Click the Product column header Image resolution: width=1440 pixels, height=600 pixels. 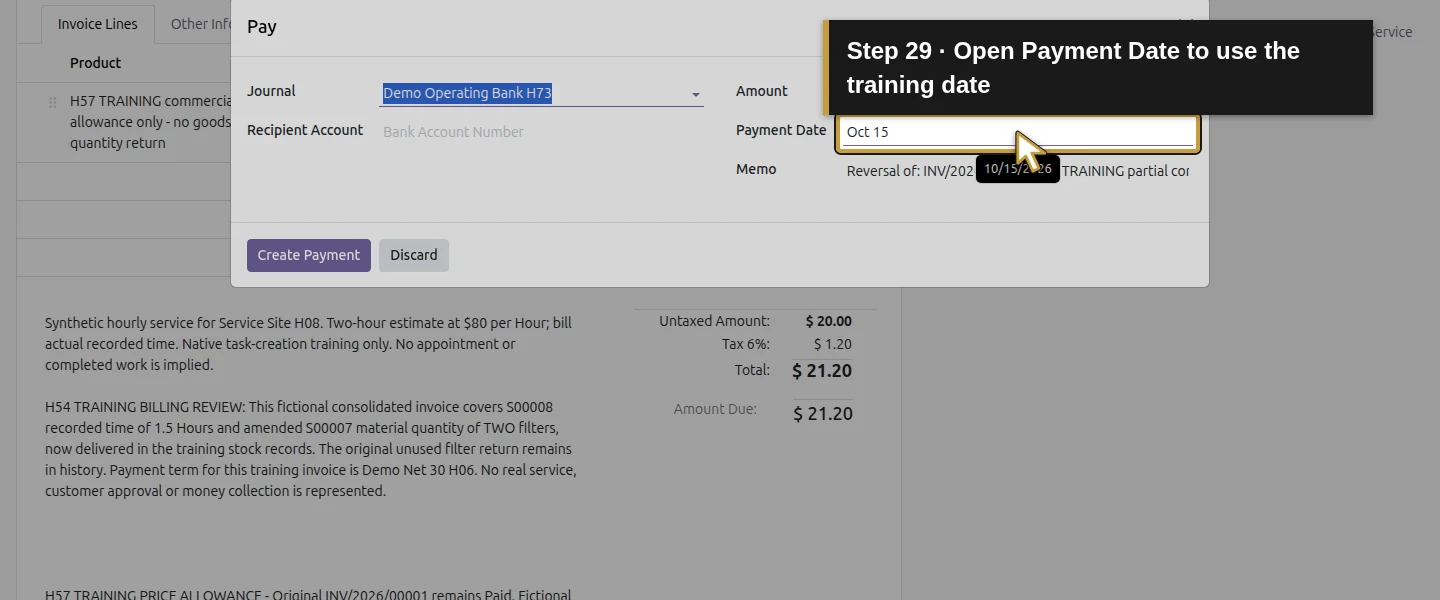pos(96,63)
